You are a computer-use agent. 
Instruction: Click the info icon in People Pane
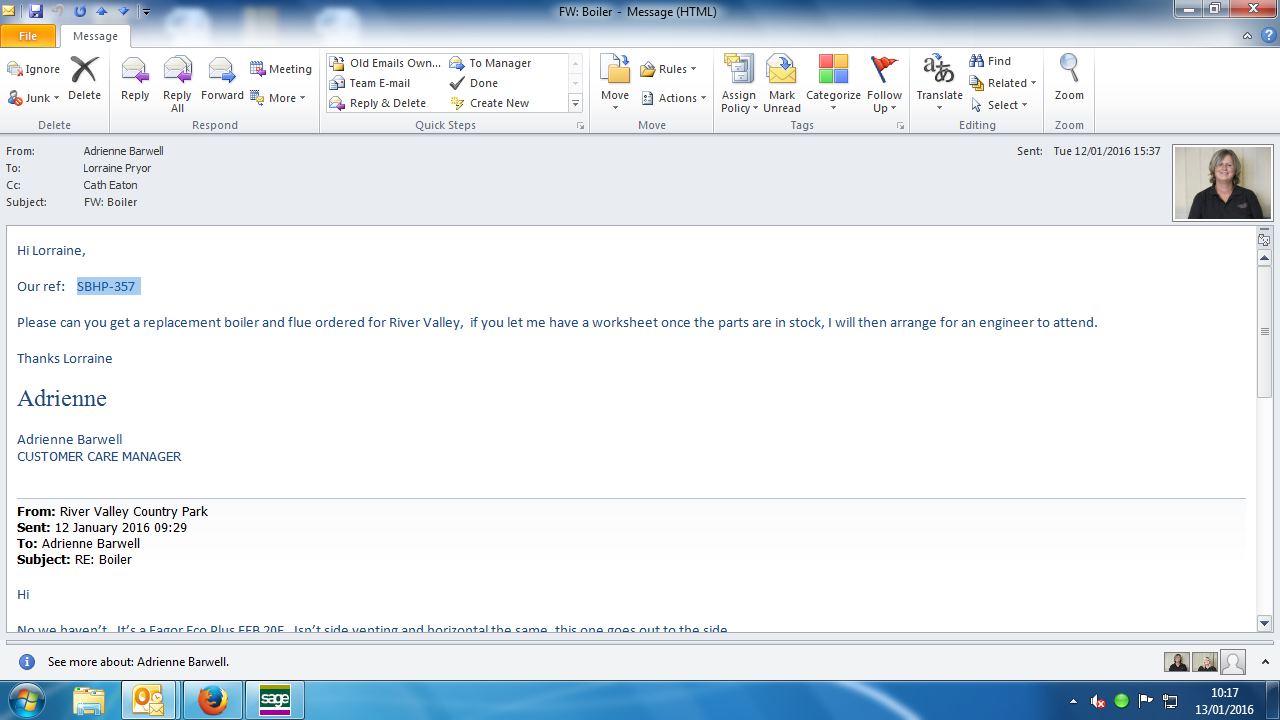point(27,662)
